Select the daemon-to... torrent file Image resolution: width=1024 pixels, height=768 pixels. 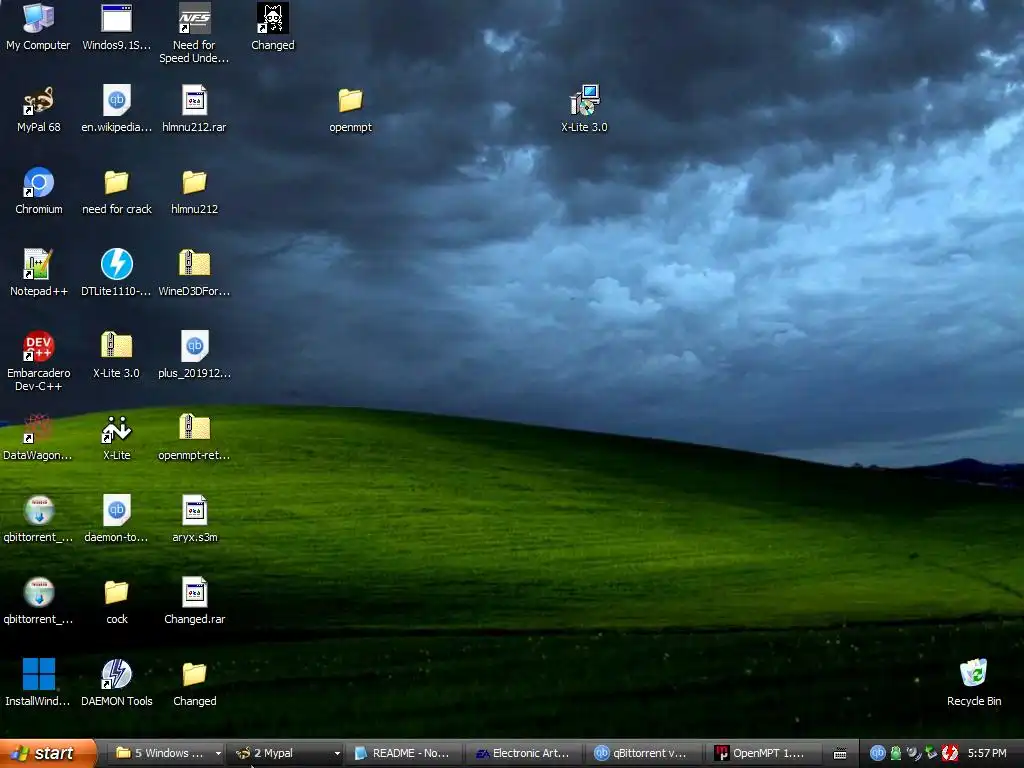click(116, 519)
